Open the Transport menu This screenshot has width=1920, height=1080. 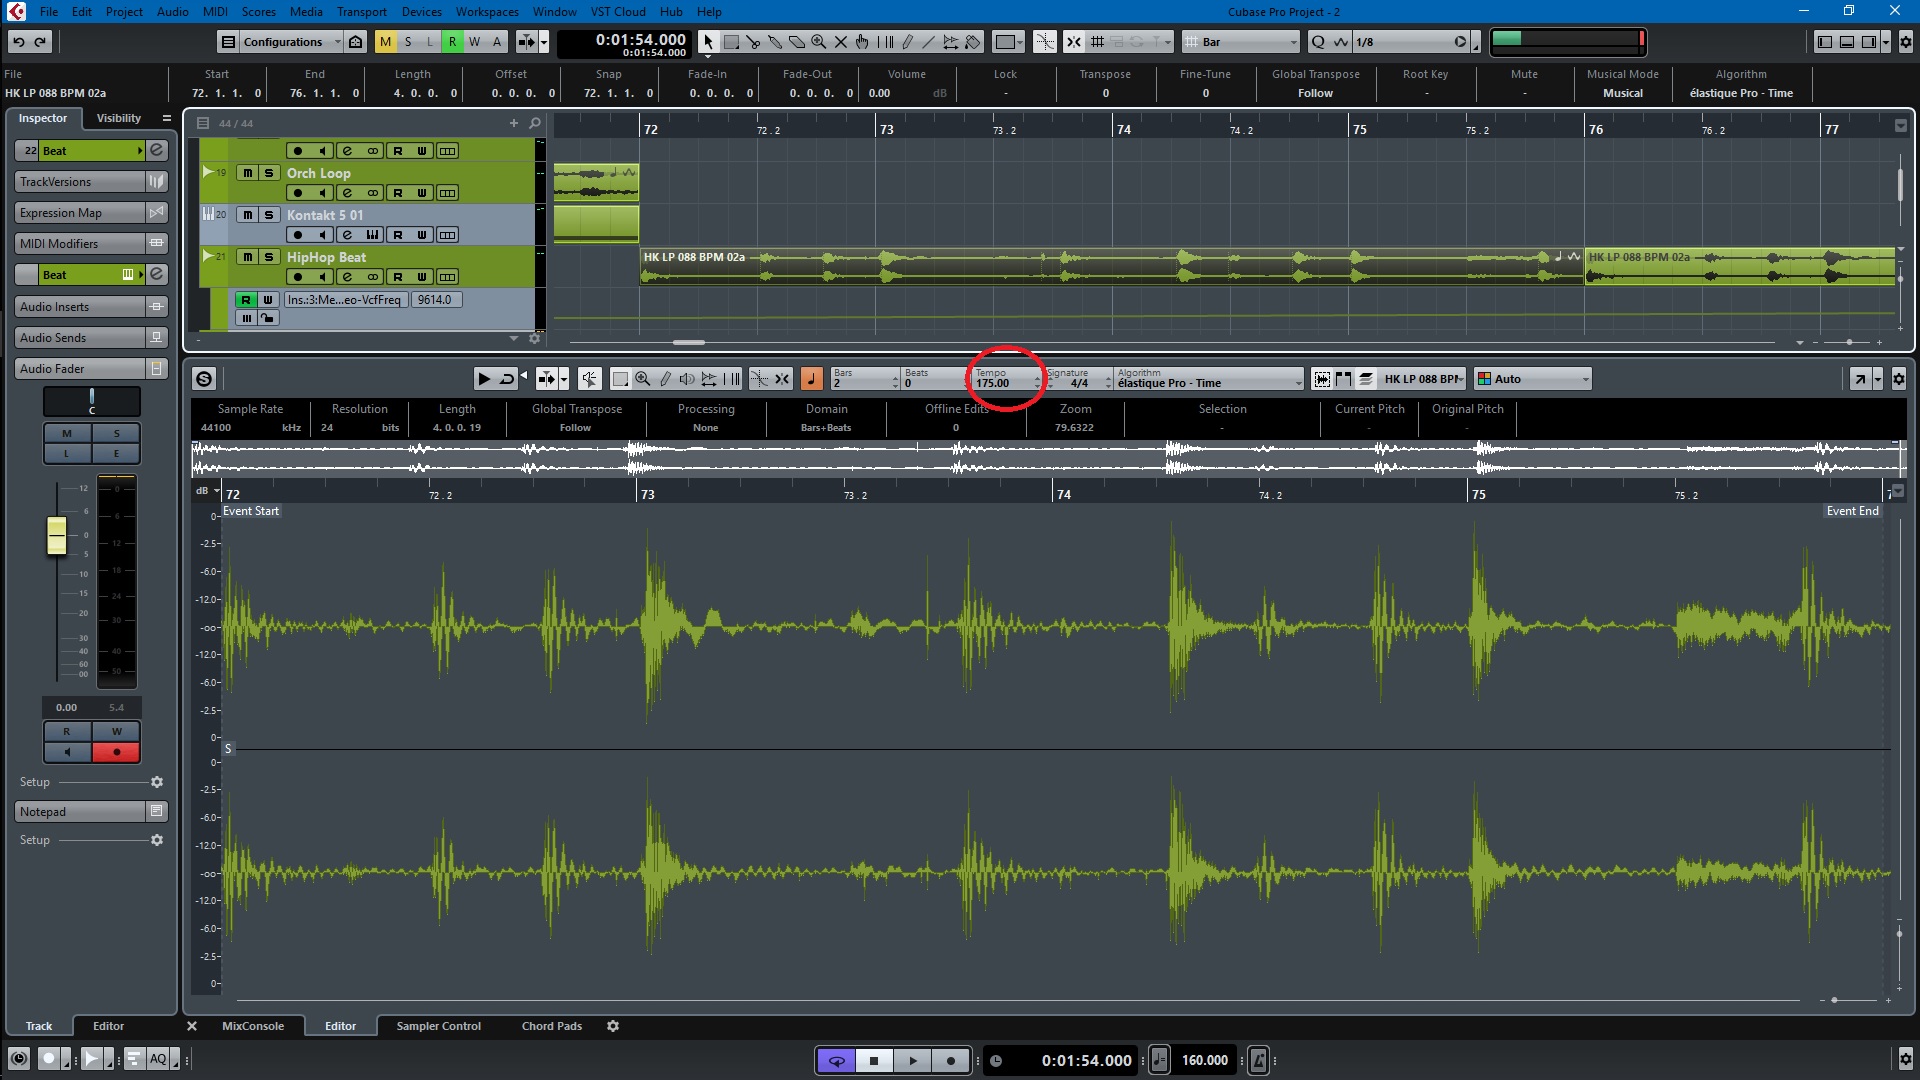[361, 12]
